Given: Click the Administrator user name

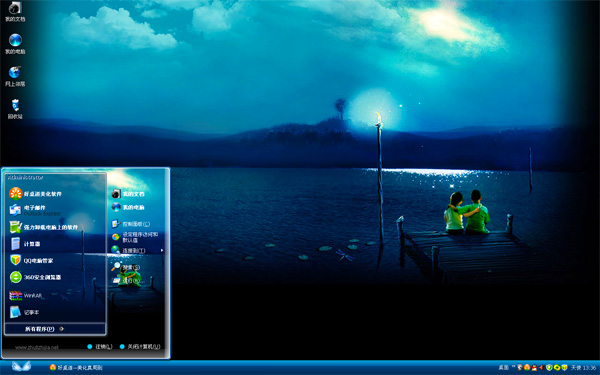Looking at the screenshot, I should coord(26,178).
